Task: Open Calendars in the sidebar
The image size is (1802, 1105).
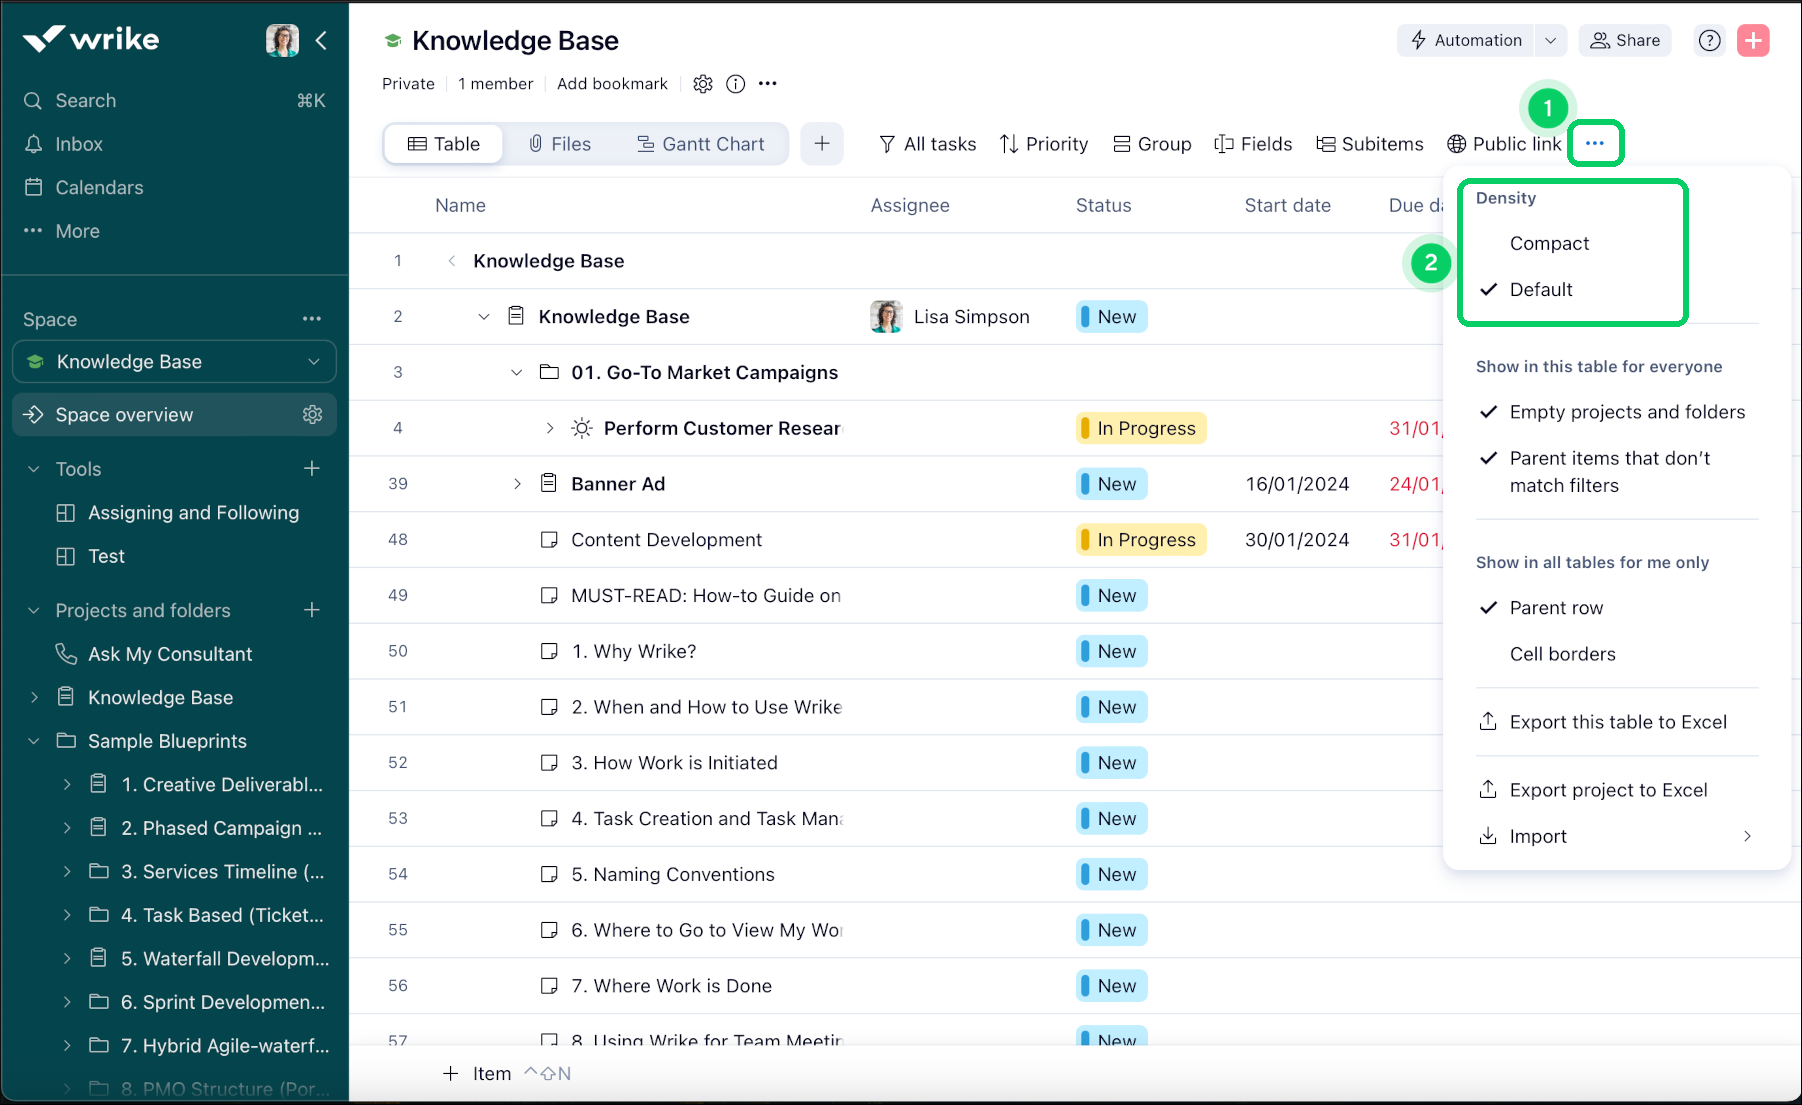Action: point(98,187)
